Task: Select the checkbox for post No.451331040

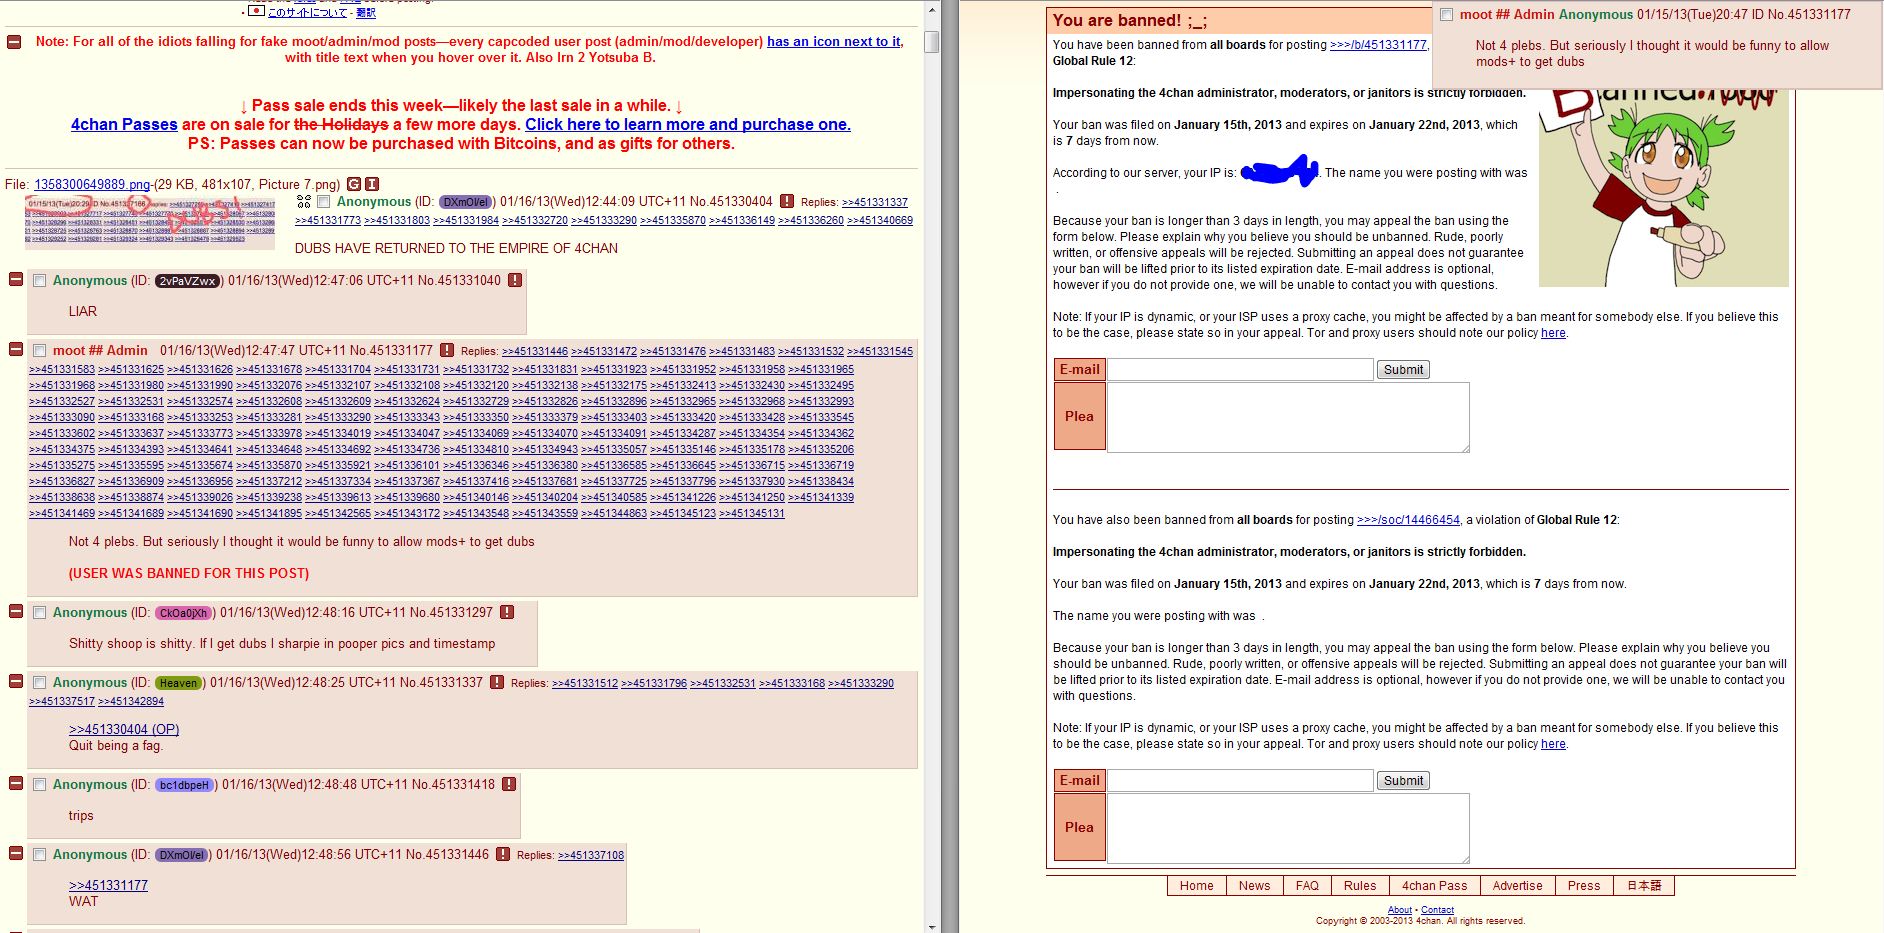Action: pos(40,281)
